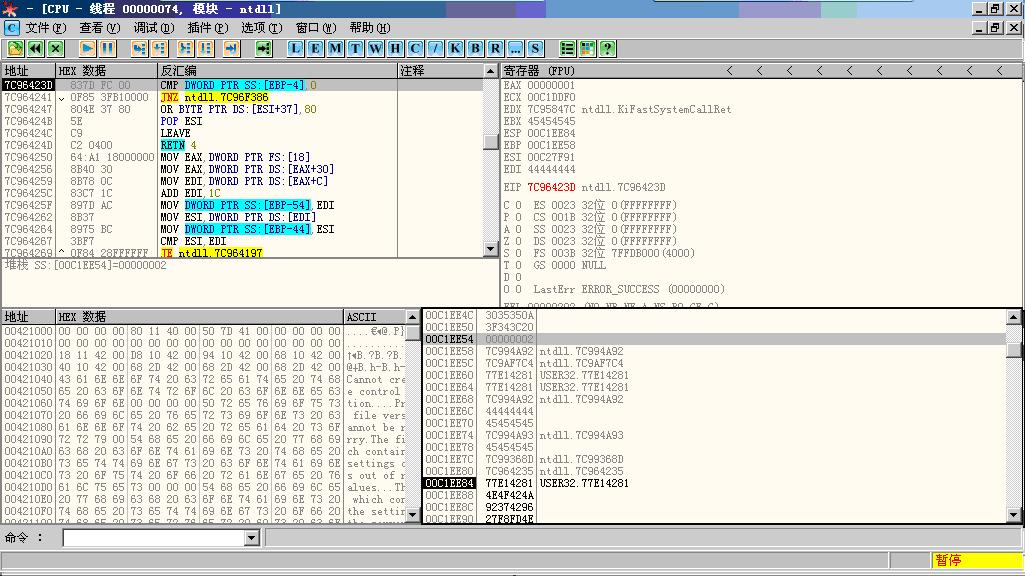1025x576 pixels.
Task: Click the Step over toolbar icon
Action: click(x=160, y=48)
